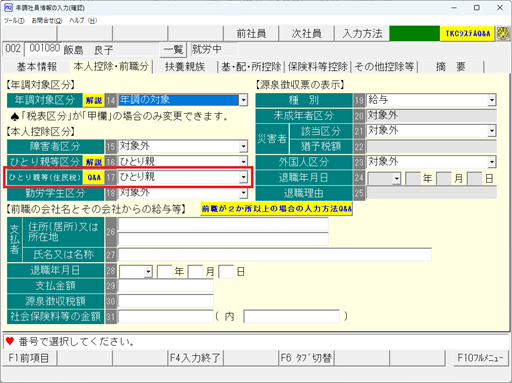Click the F4入力終了 button
Viewport: 512px width, 383px height.
click(x=195, y=358)
